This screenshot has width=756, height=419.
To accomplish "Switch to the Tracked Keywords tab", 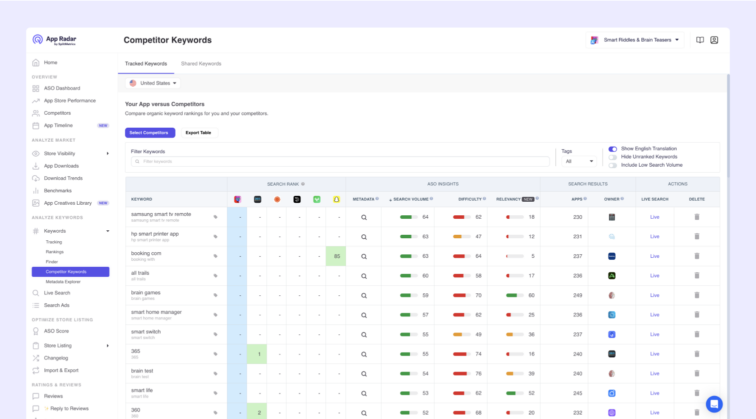I will tap(146, 64).
